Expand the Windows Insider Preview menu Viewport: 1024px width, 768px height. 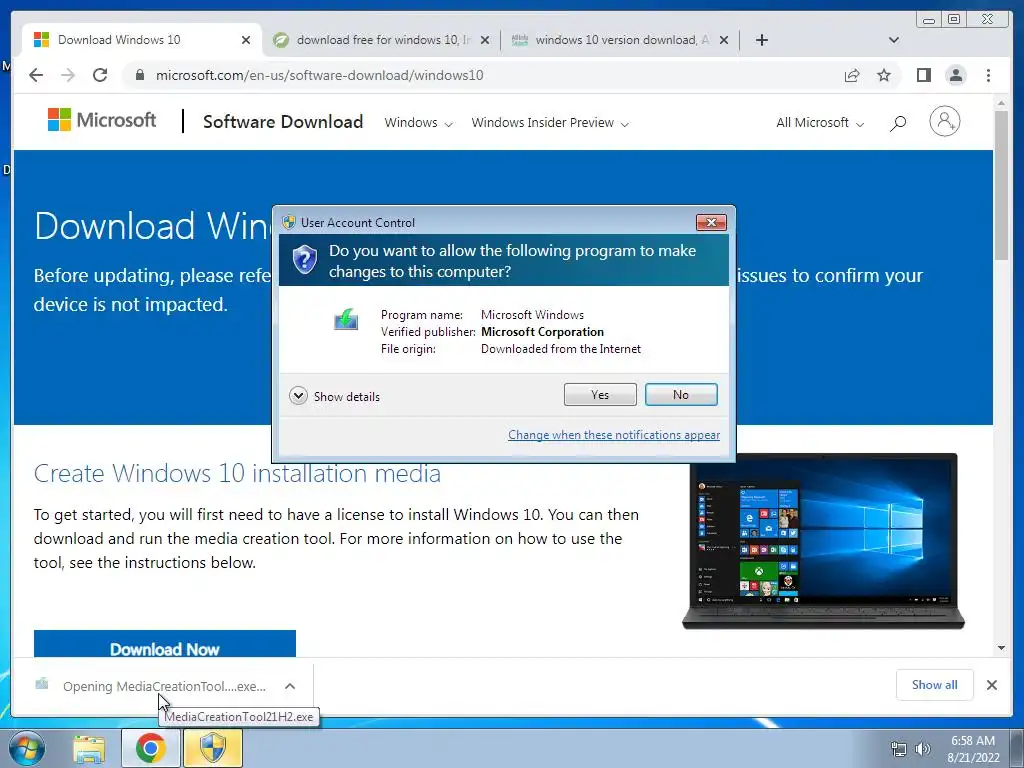(x=550, y=123)
